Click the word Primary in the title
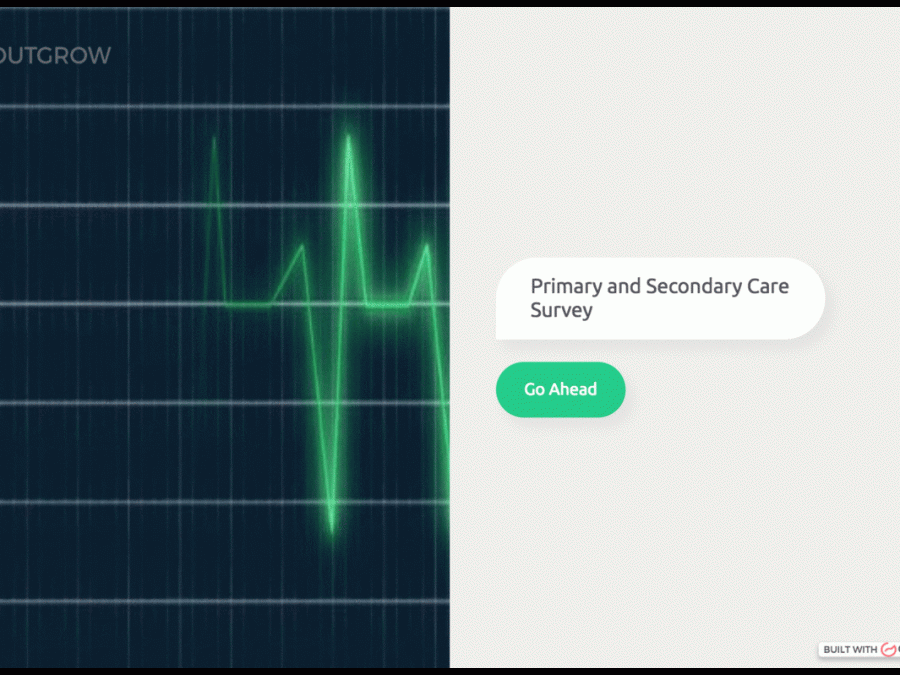 (566, 287)
